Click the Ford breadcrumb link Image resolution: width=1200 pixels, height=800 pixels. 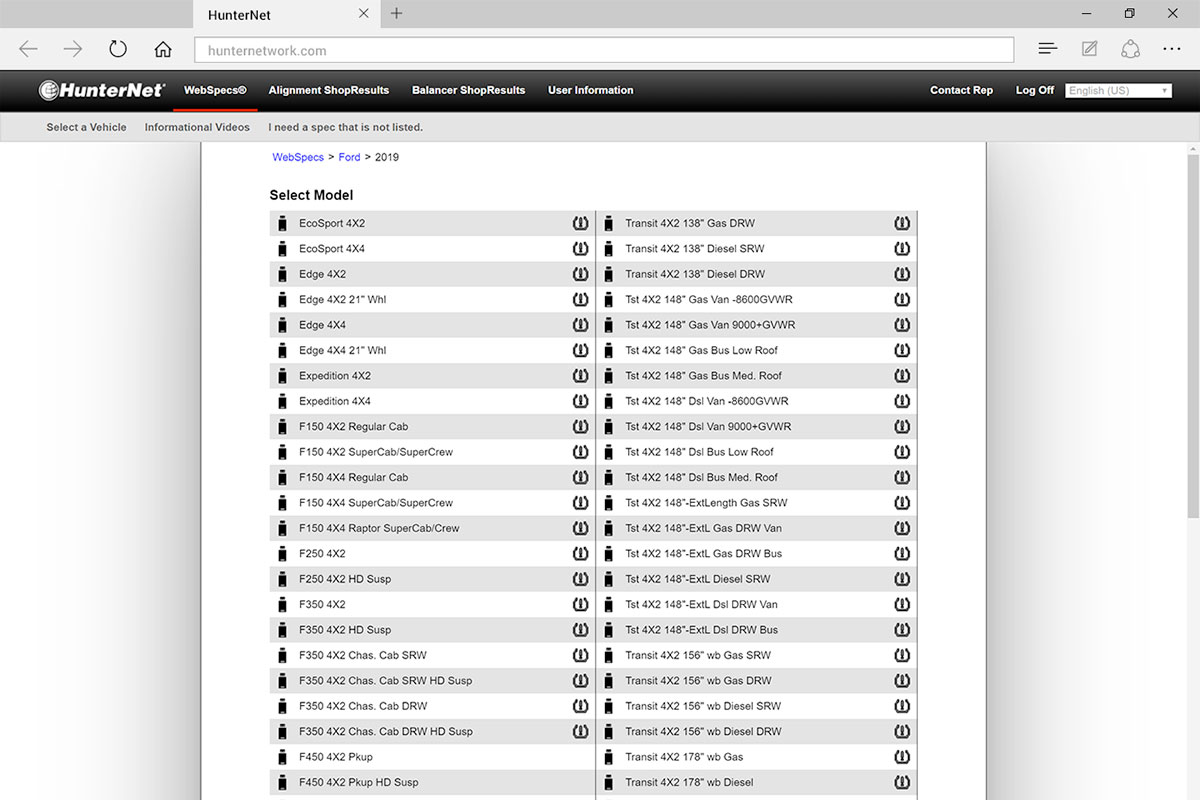349,157
